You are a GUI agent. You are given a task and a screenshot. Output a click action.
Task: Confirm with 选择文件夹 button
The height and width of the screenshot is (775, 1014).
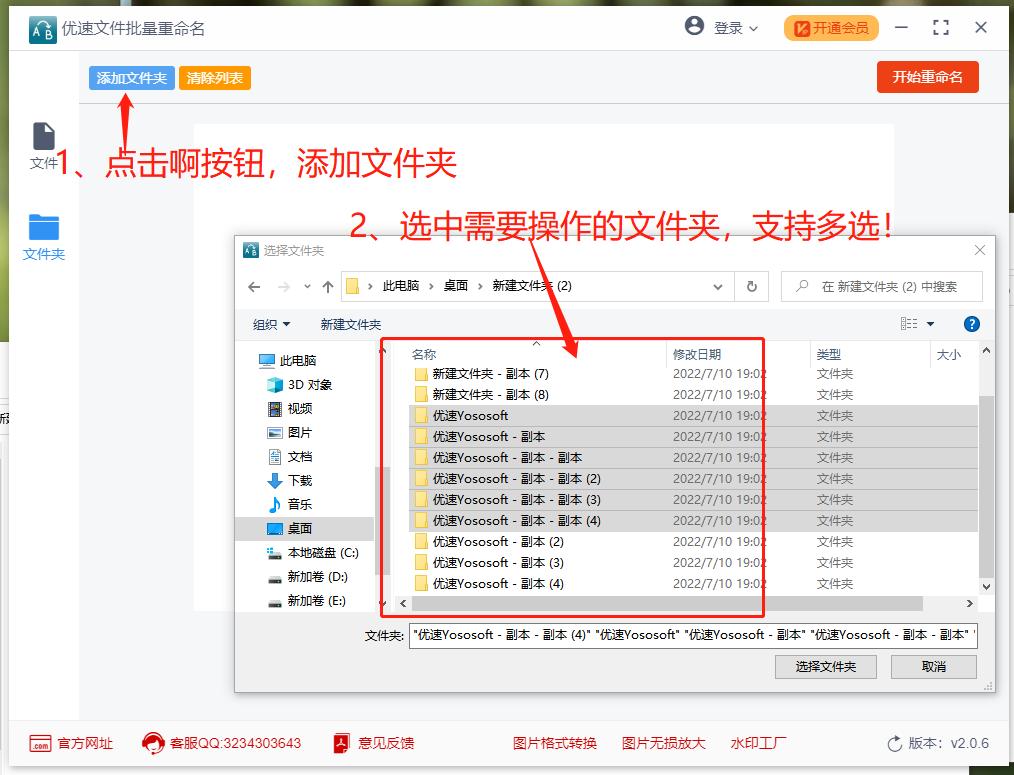pyautogui.click(x=826, y=666)
